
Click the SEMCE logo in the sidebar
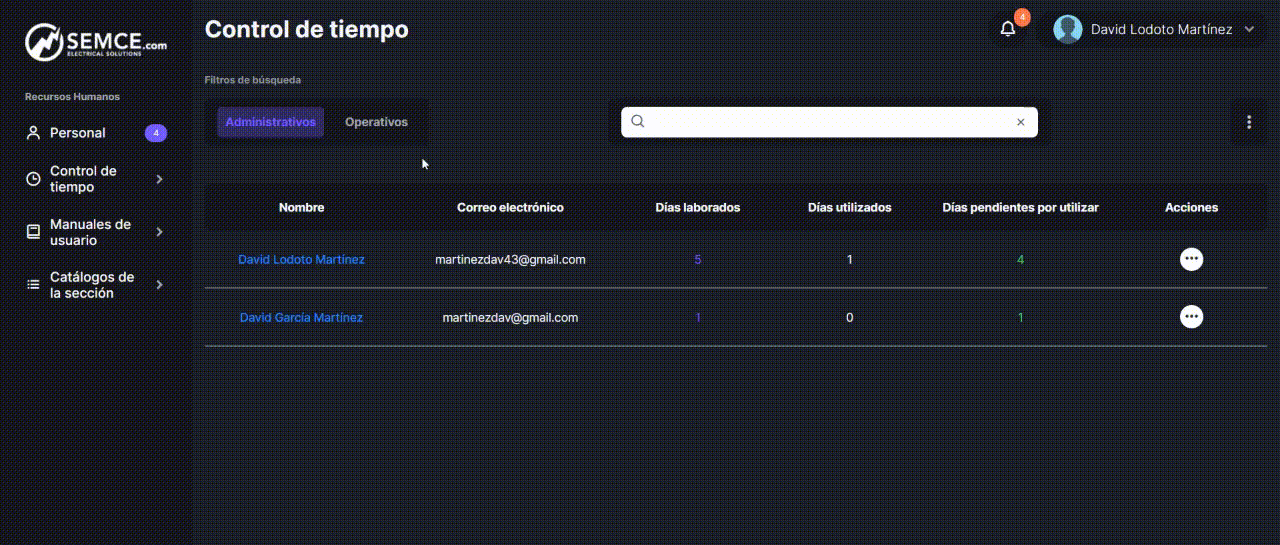(x=95, y=43)
